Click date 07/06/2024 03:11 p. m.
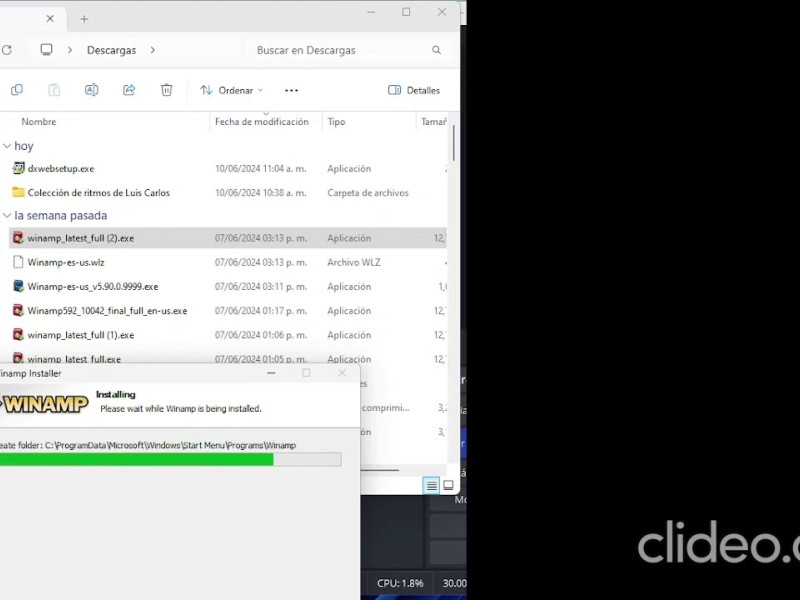The height and width of the screenshot is (600, 800). pos(261,286)
